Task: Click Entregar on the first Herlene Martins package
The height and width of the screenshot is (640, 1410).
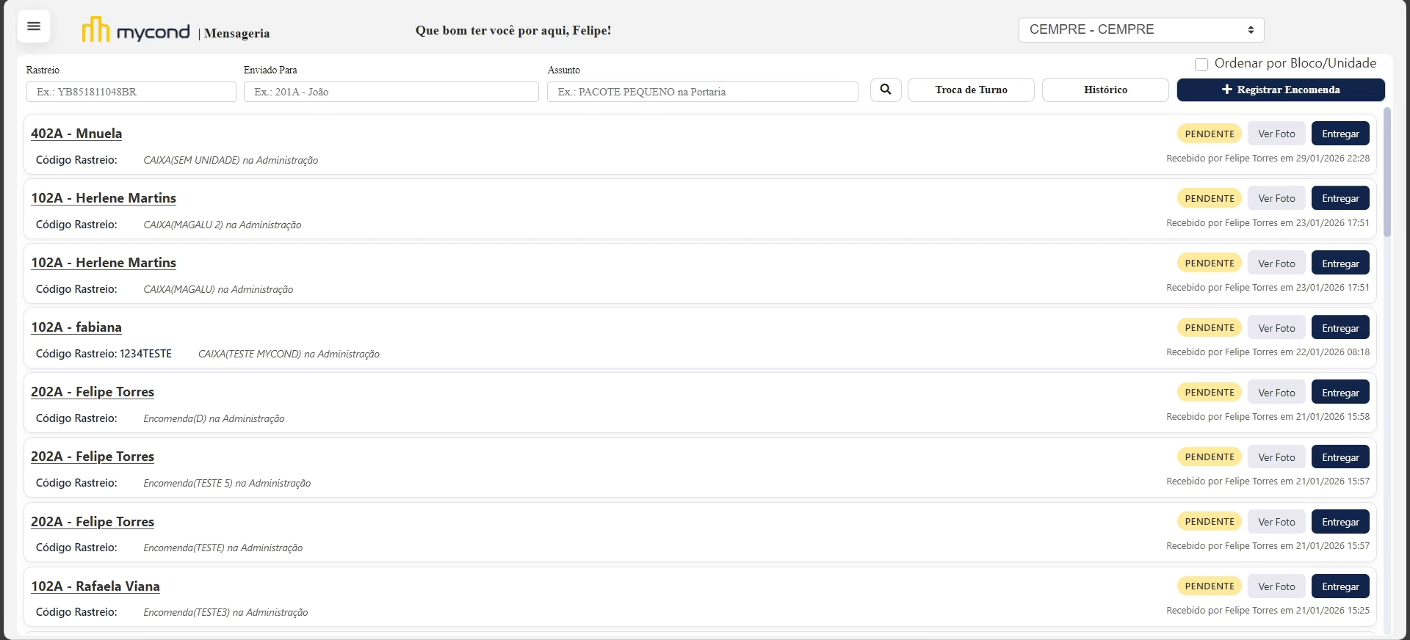Action: [1340, 199]
